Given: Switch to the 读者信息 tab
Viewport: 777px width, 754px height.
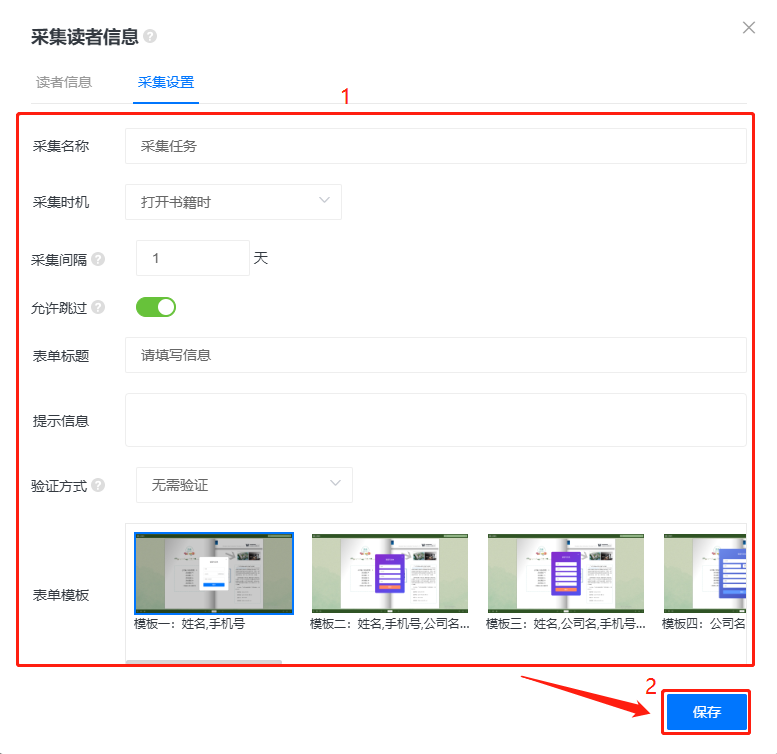Looking at the screenshot, I should coord(64,82).
